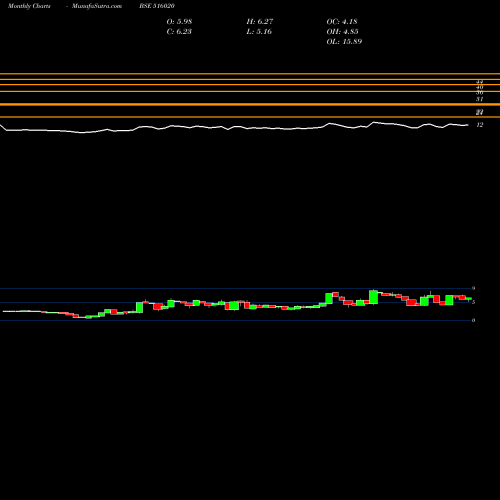Click the '12' label beside the white line

pyautogui.click(x=479, y=125)
